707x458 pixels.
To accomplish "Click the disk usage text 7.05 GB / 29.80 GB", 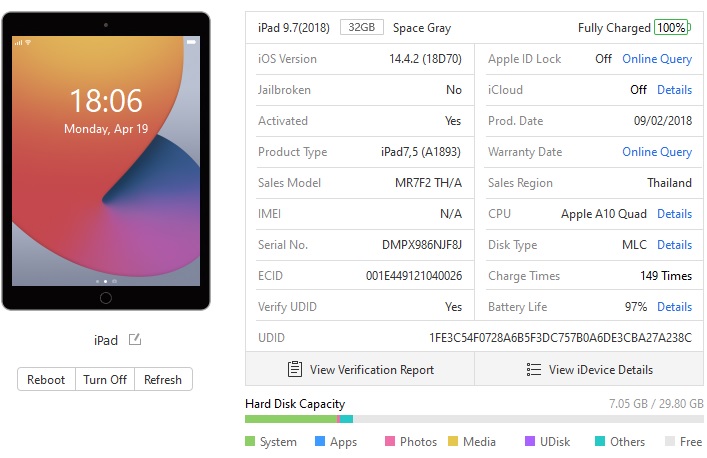I will pyautogui.click(x=656, y=403).
